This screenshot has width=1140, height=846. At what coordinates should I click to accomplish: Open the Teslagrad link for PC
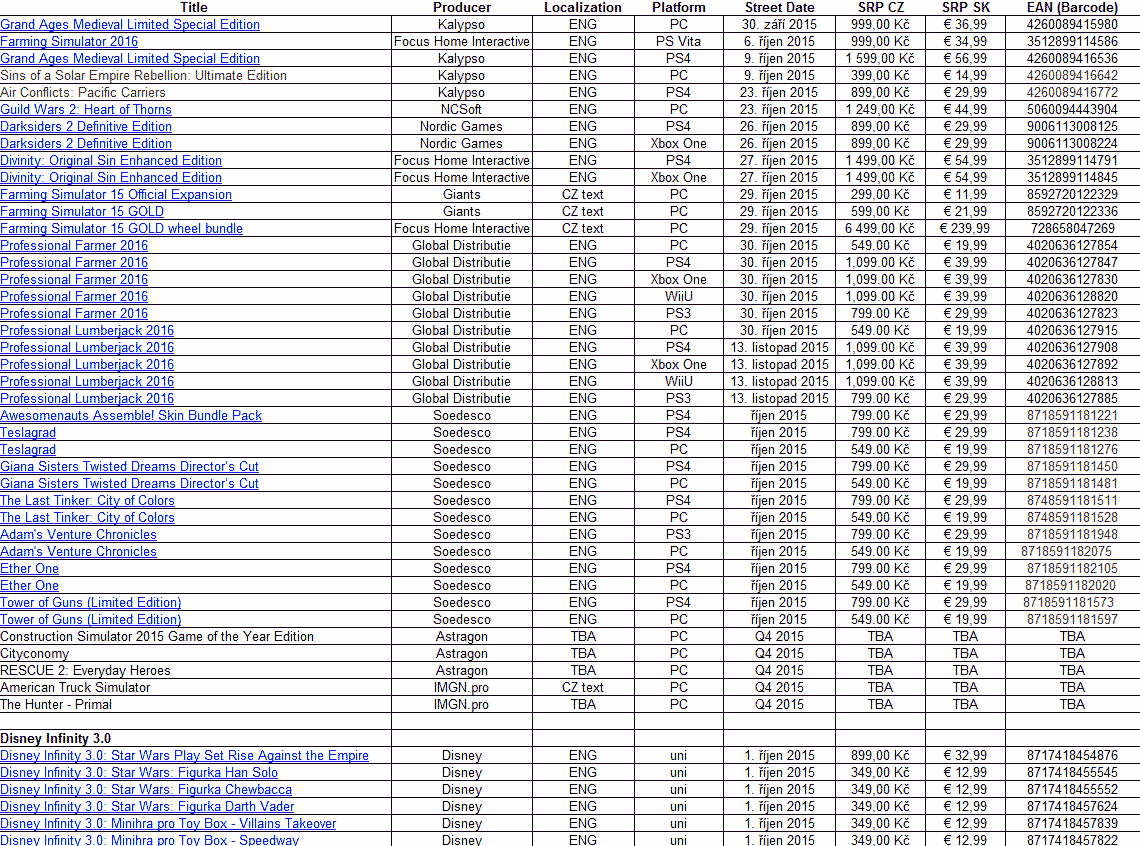28,450
